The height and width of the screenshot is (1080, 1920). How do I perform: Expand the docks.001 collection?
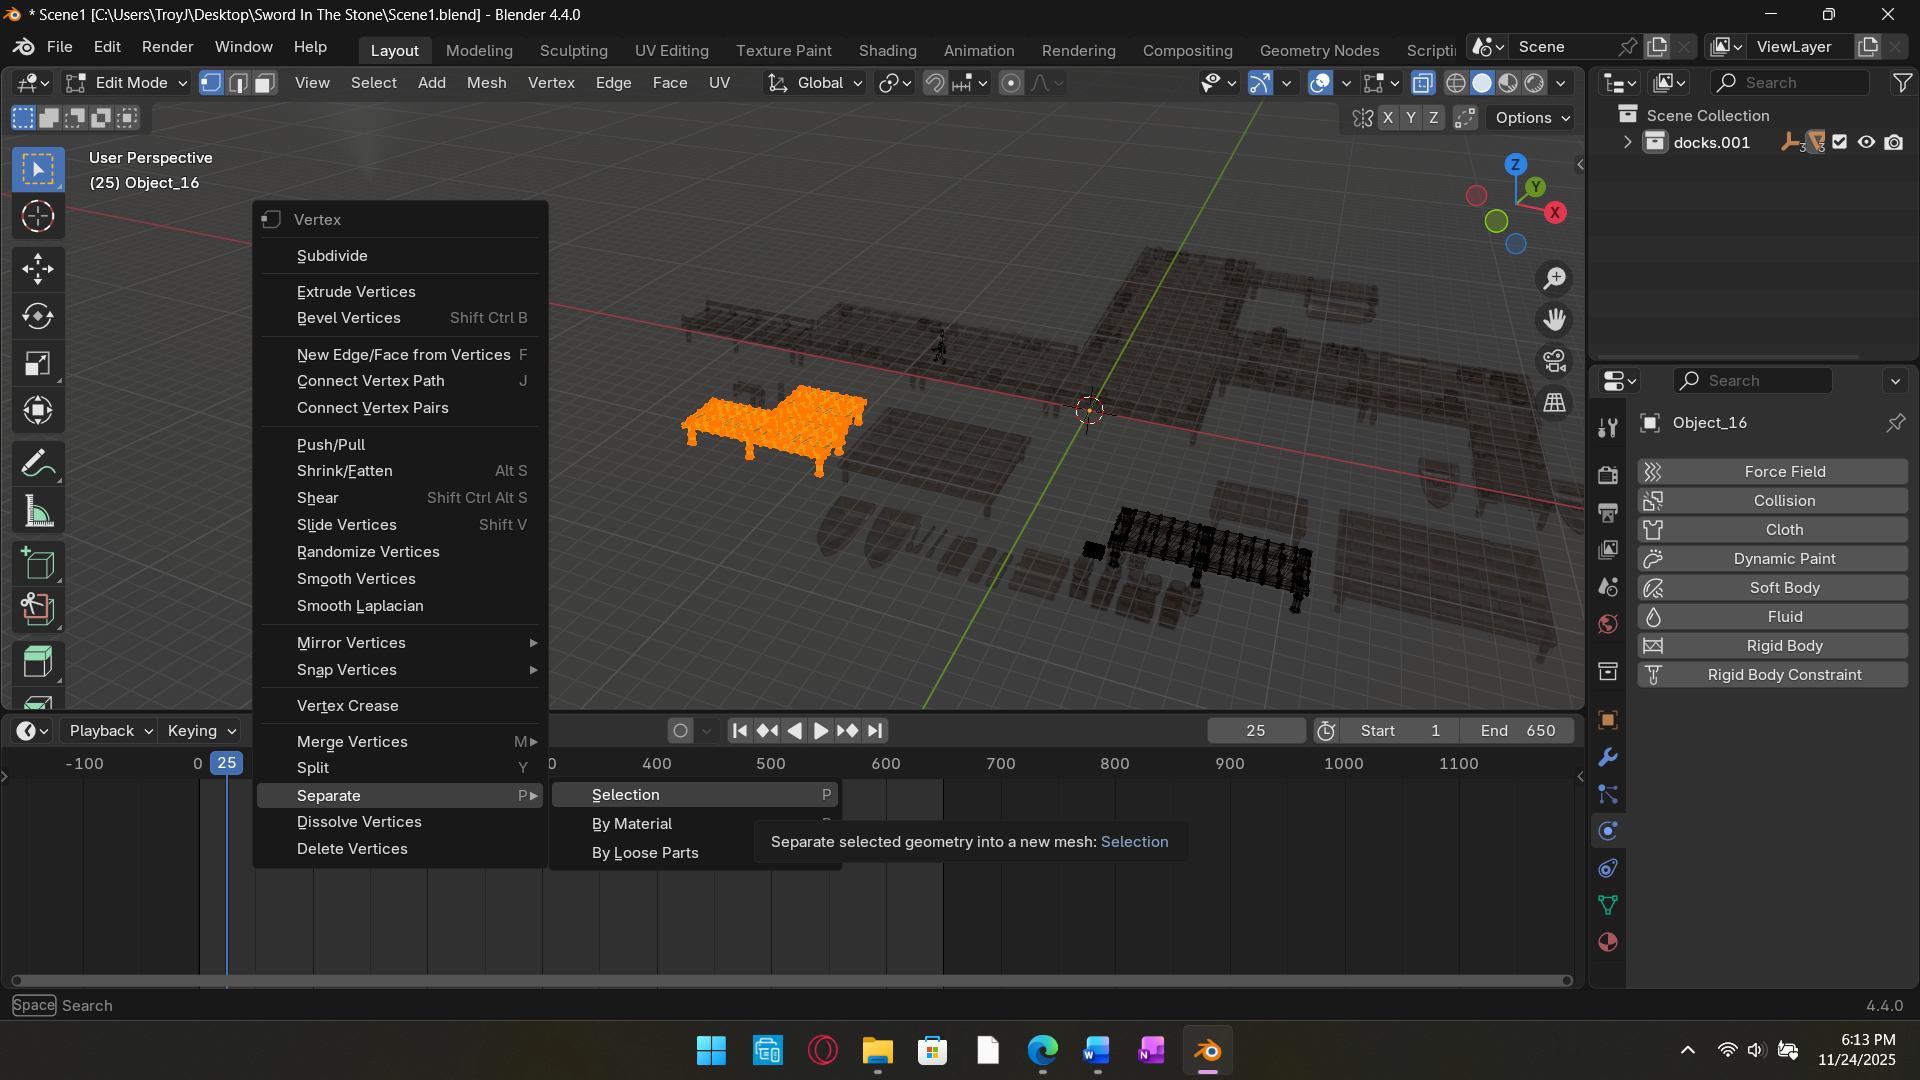[x=1627, y=142]
